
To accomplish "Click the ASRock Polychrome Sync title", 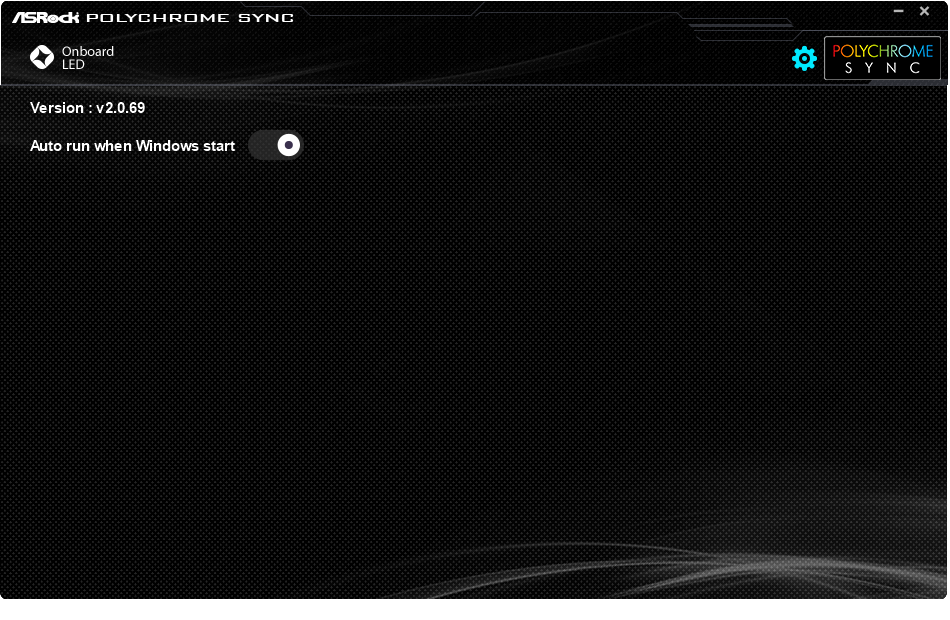I will tap(153, 18).
